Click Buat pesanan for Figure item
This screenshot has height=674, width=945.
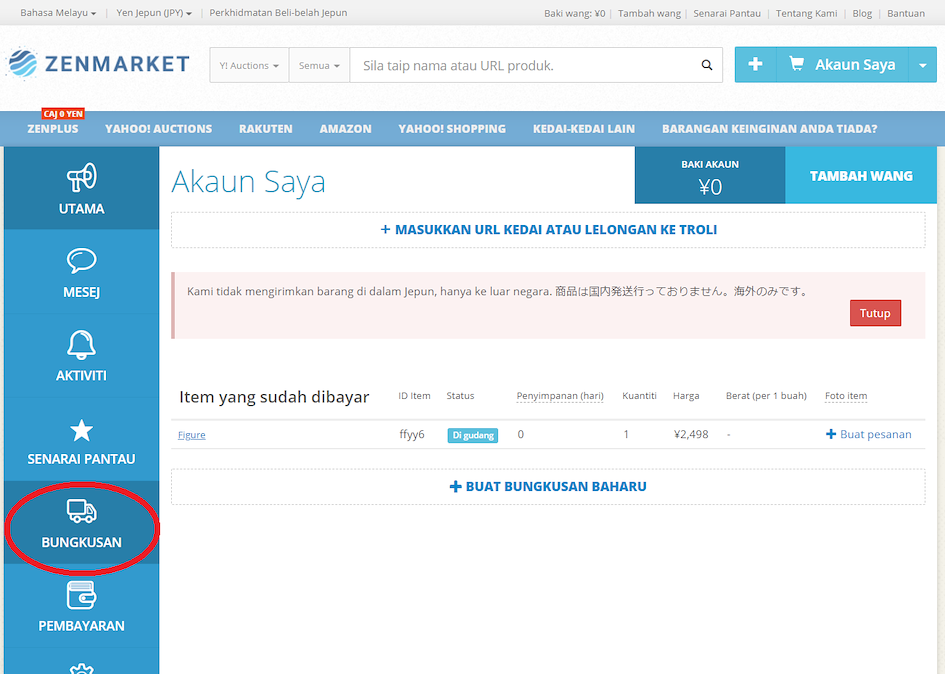pos(868,434)
